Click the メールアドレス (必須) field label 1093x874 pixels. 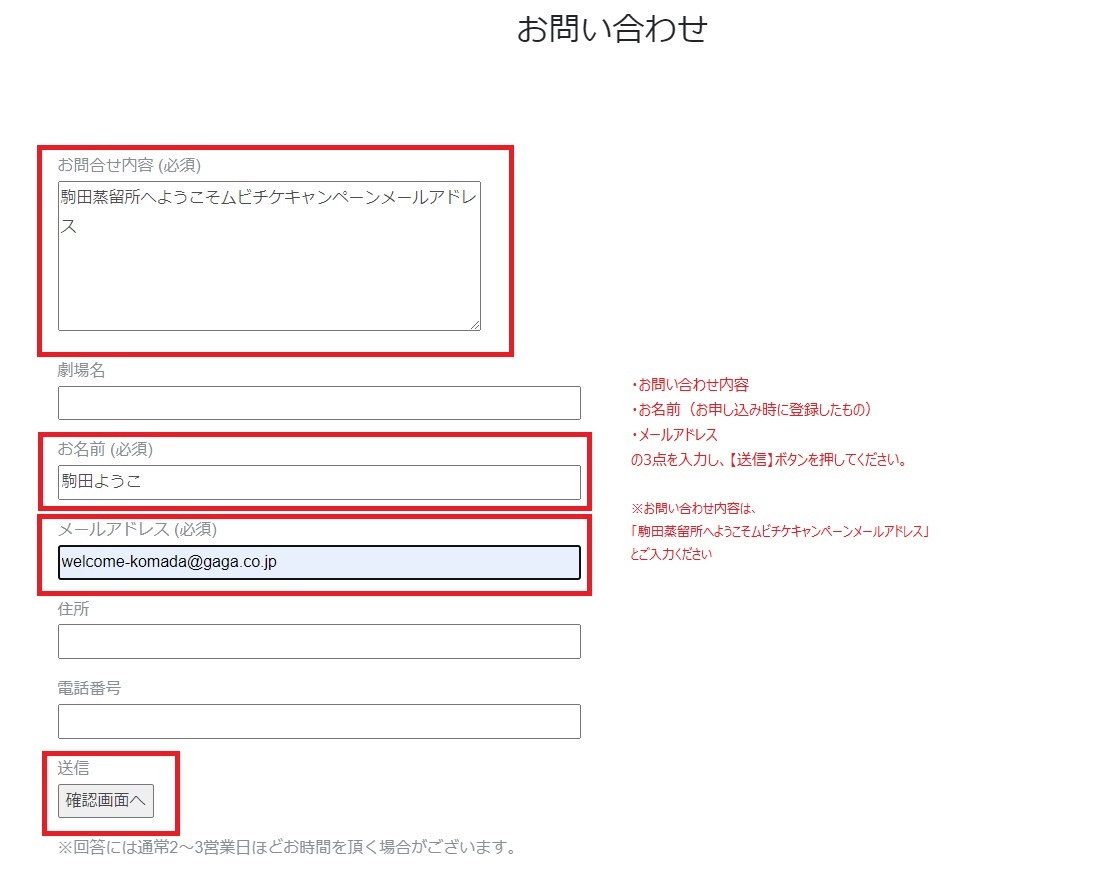(x=137, y=529)
